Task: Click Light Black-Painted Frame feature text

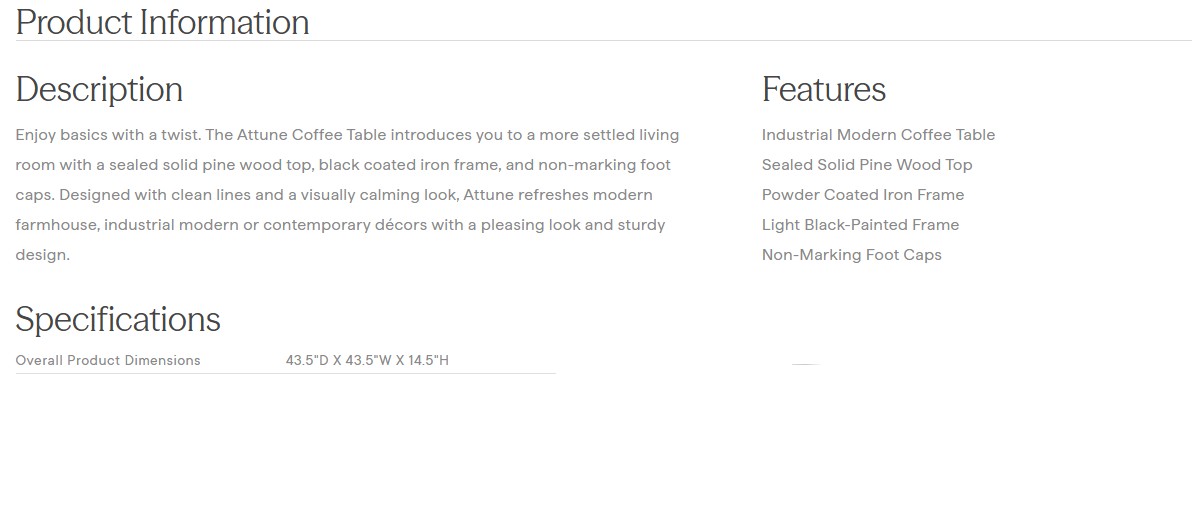Action: (860, 225)
